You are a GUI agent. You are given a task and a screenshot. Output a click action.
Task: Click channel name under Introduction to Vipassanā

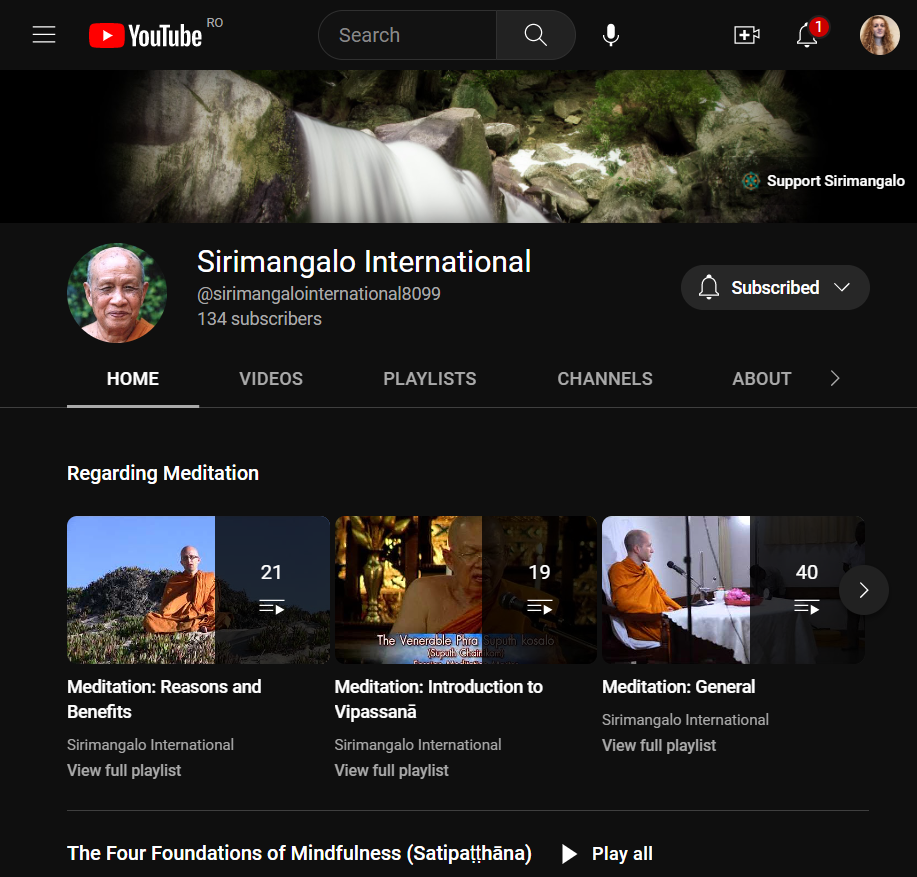[418, 744]
